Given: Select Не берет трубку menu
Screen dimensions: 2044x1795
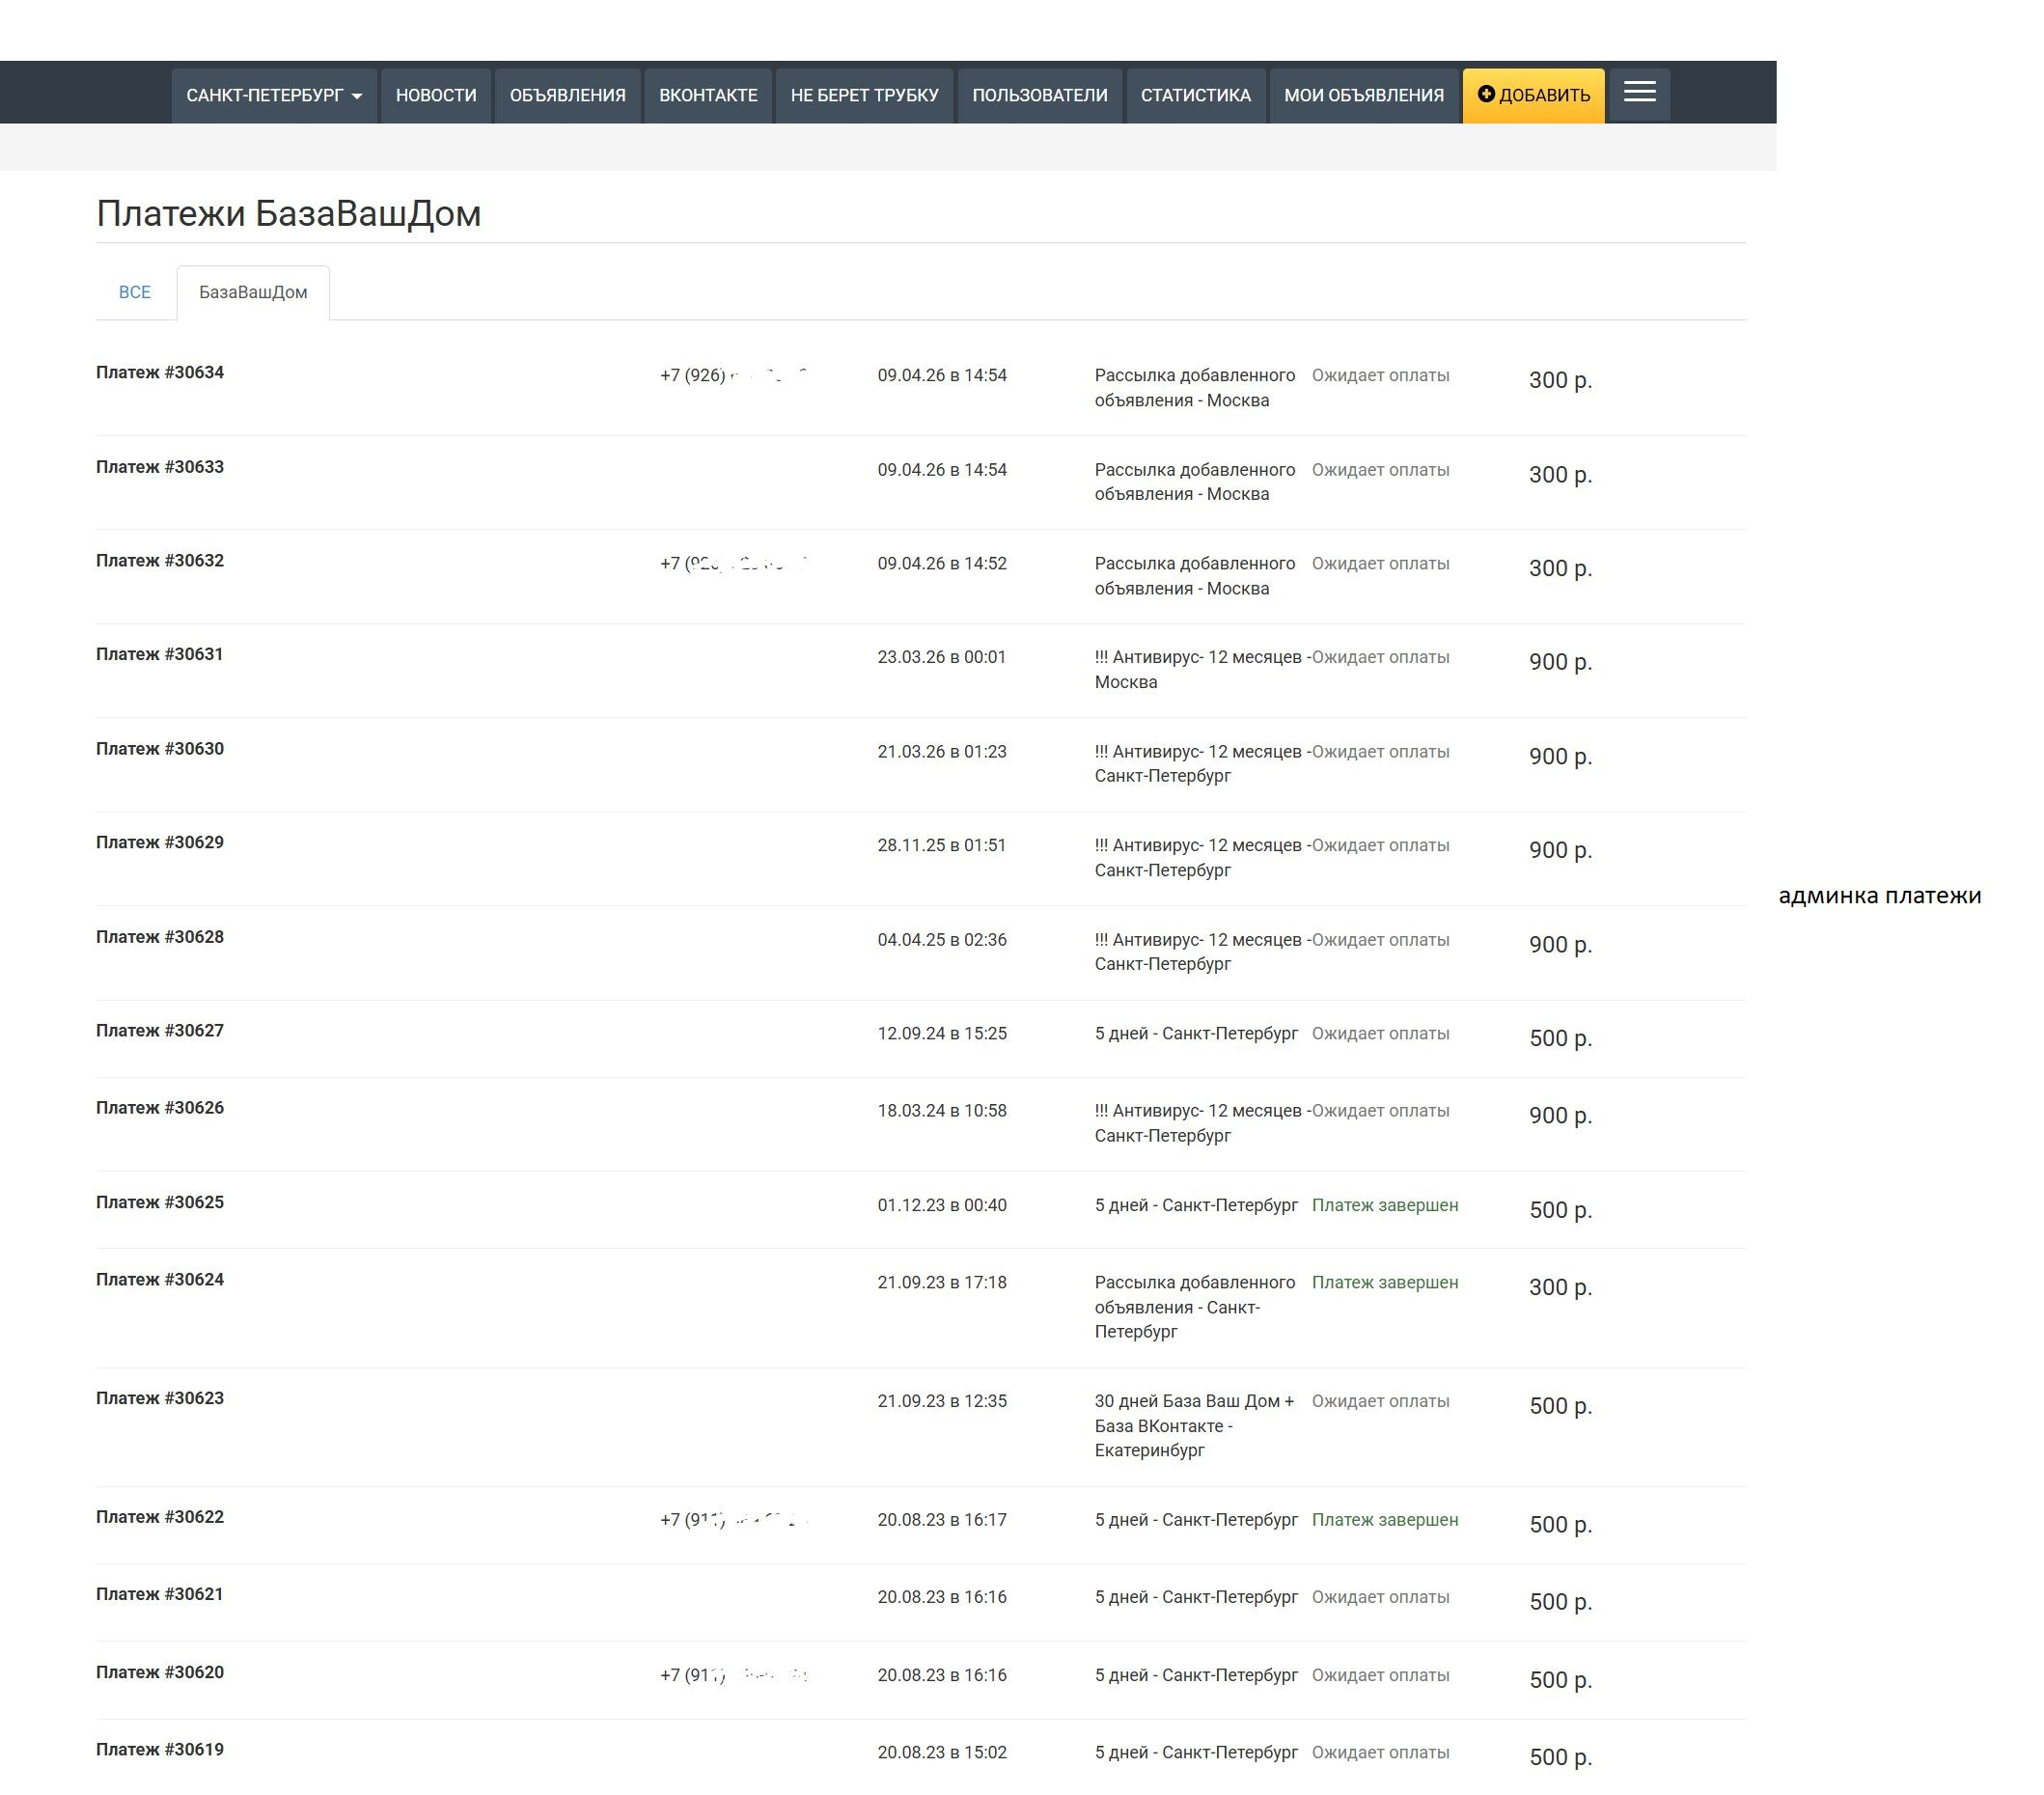Looking at the screenshot, I should [864, 95].
